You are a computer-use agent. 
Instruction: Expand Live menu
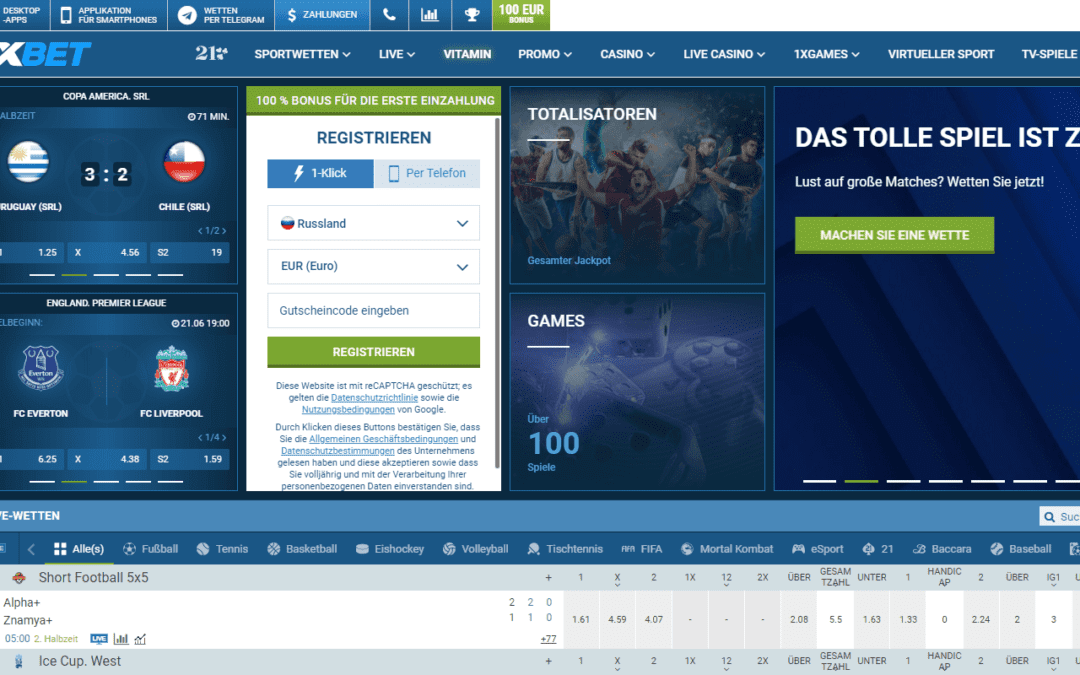[x=397, y=54]
